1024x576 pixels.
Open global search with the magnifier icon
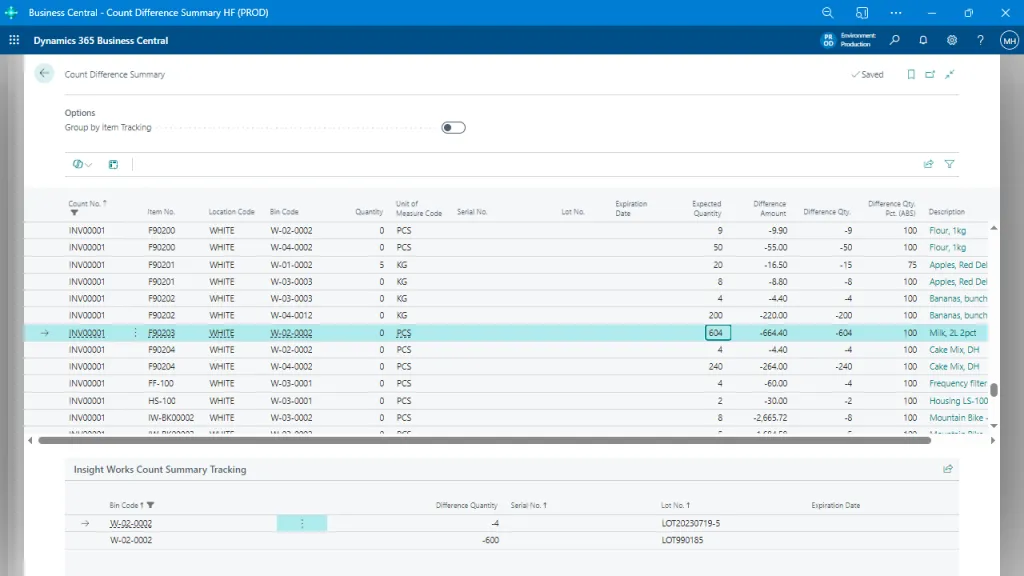point(894,40)
